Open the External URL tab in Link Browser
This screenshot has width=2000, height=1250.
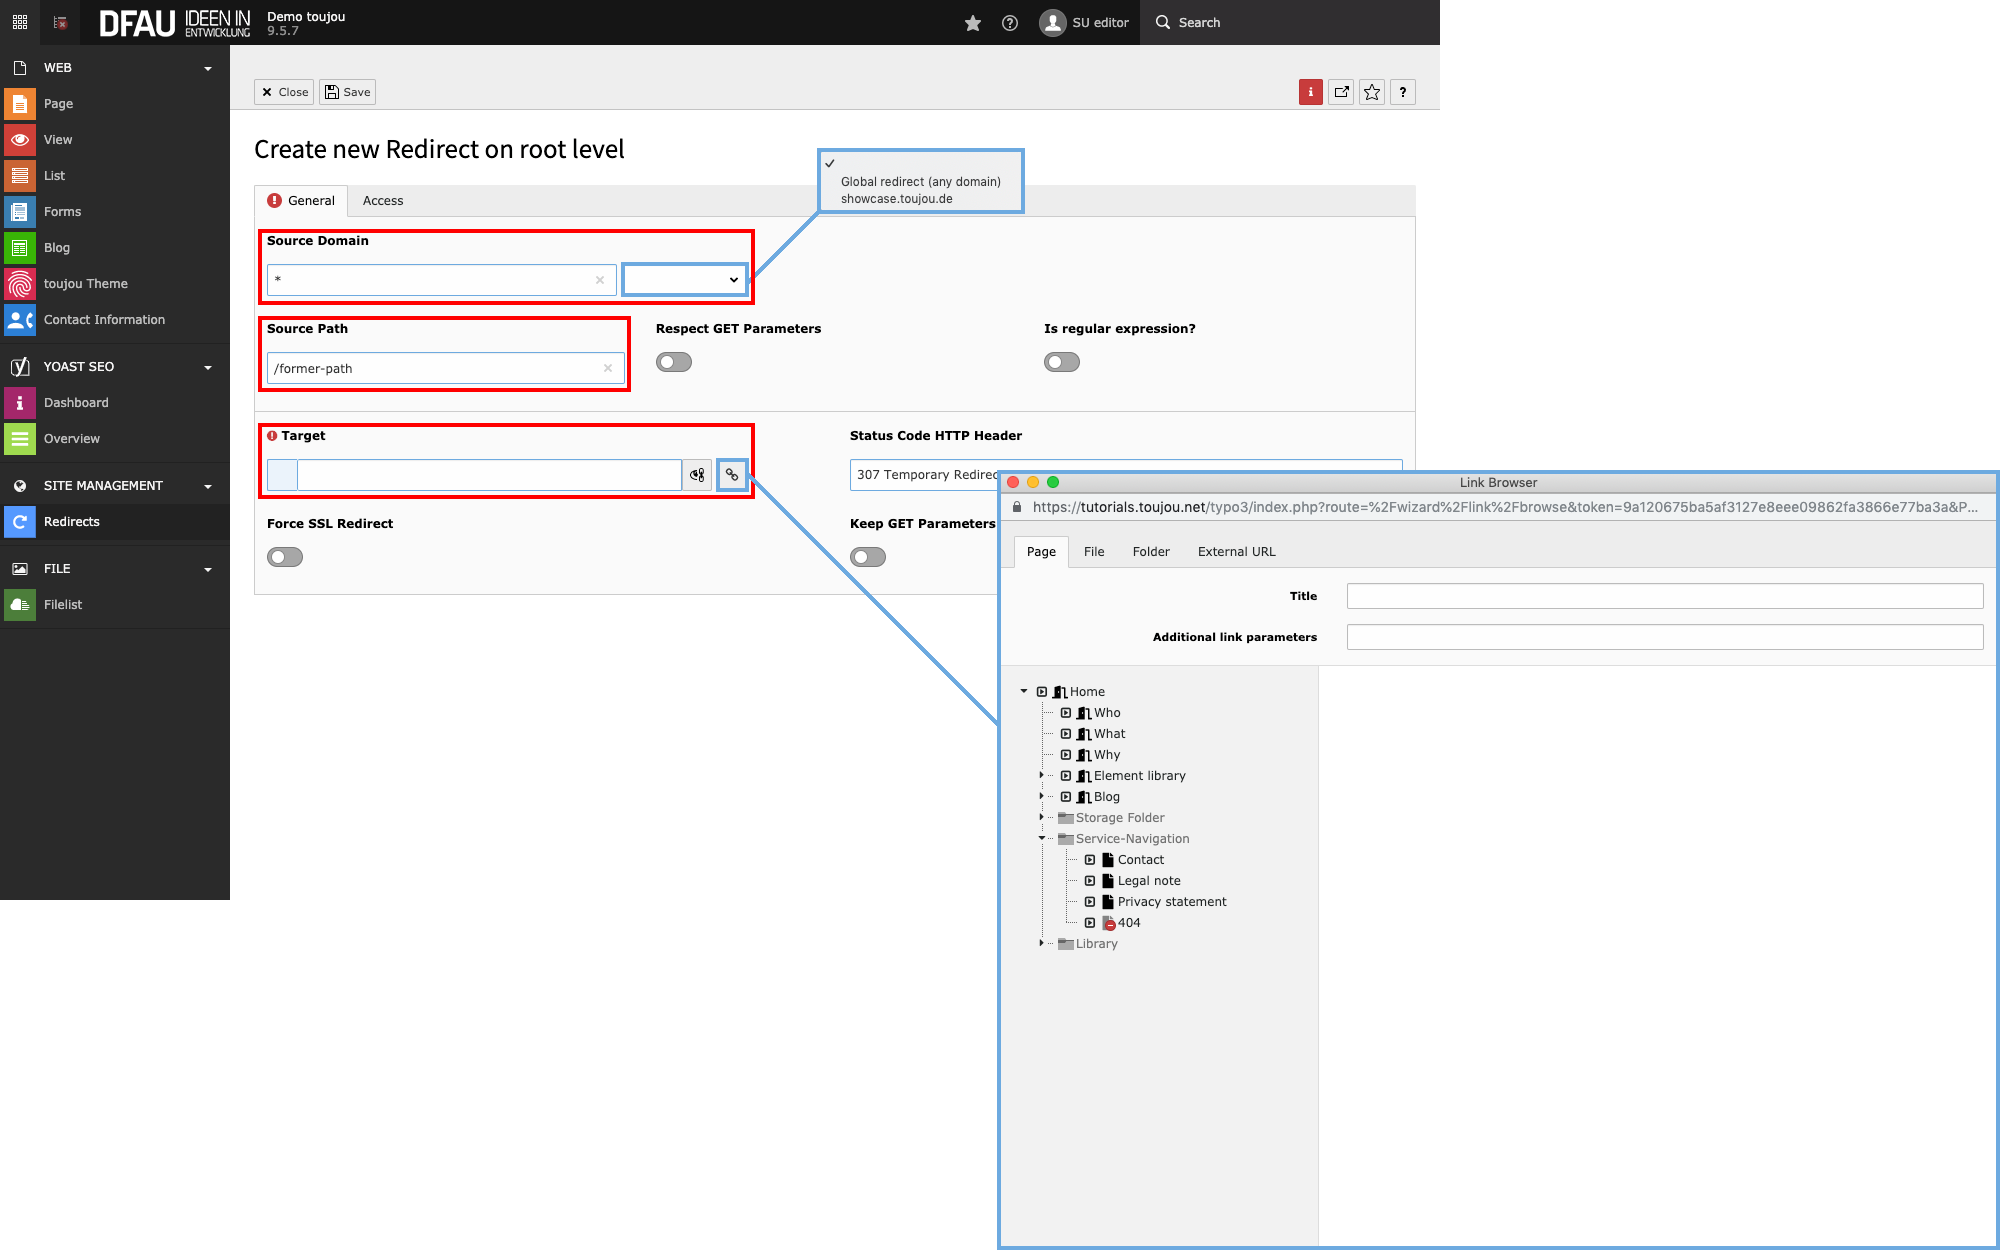pos(1236,551)
